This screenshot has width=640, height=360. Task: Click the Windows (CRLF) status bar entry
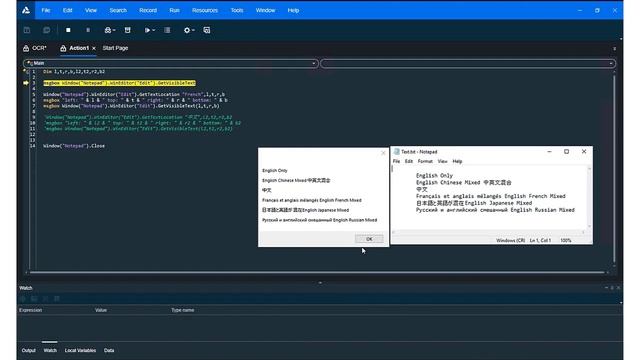tap(510, 240)
